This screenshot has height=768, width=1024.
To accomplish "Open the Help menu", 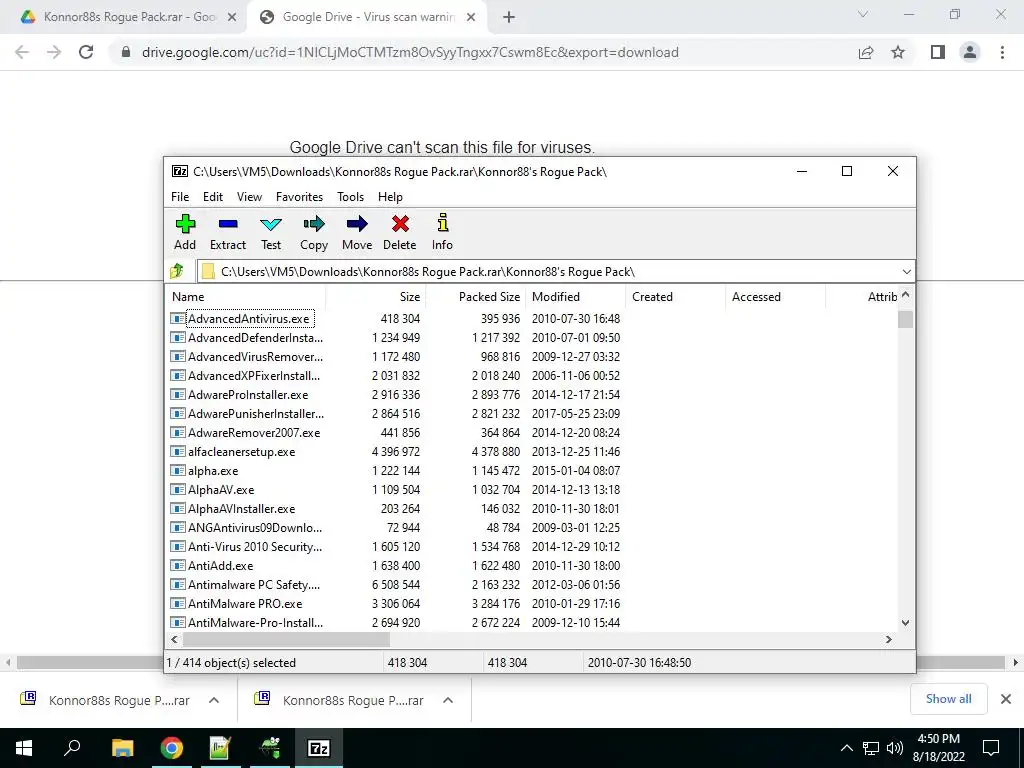I will pos(390,197).
